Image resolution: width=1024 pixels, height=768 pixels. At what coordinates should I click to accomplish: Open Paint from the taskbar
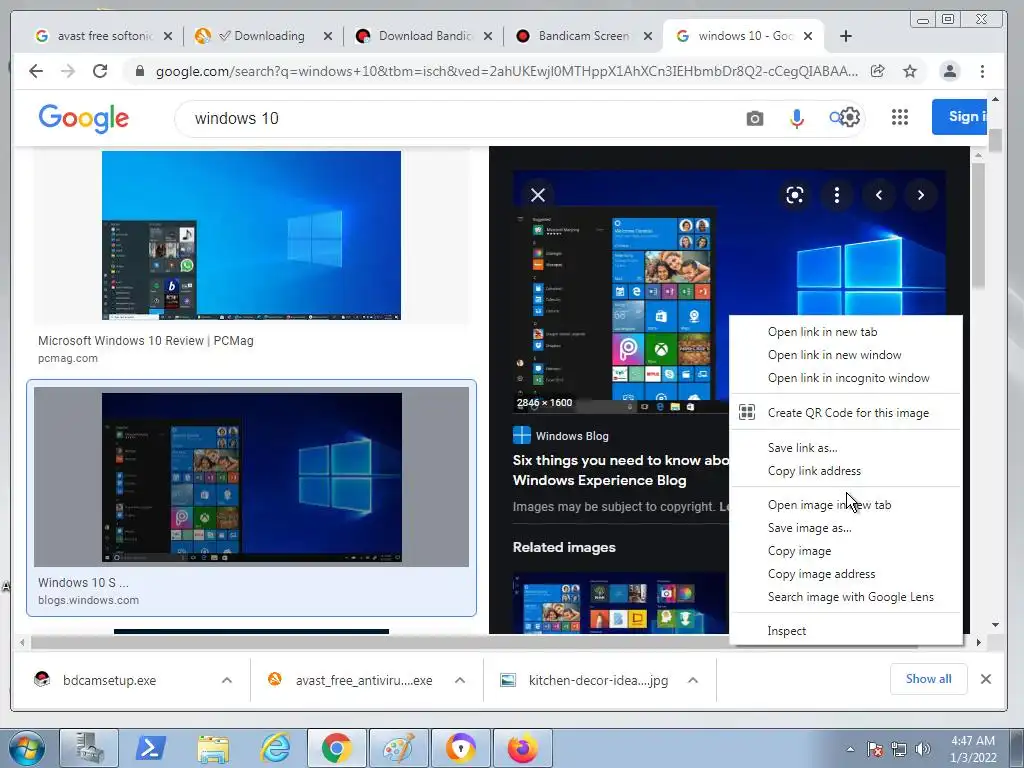pos(398,748)
